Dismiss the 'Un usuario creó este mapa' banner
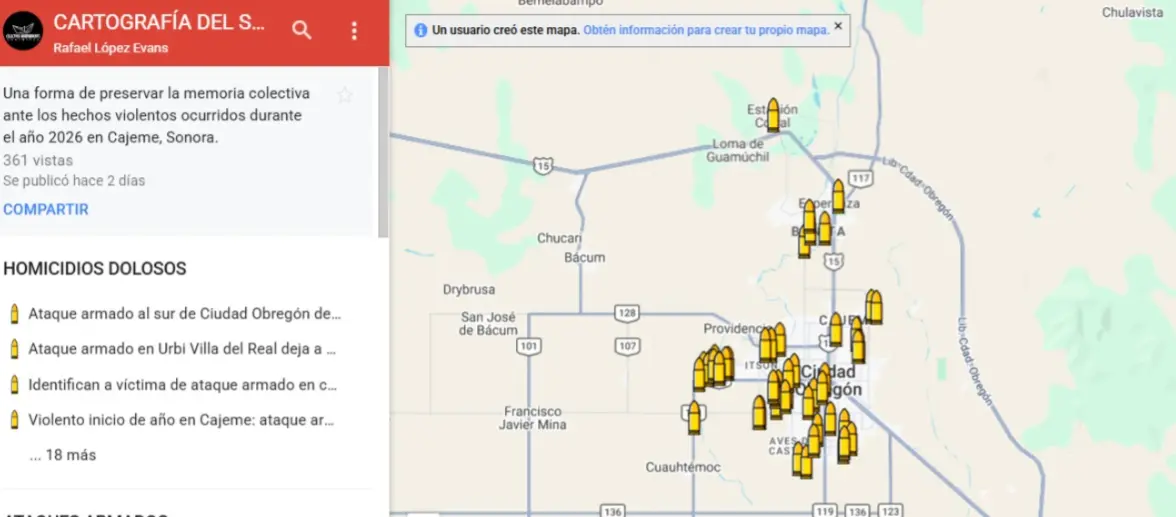Screen dimensions: 1176x517 tap(838, 26)
